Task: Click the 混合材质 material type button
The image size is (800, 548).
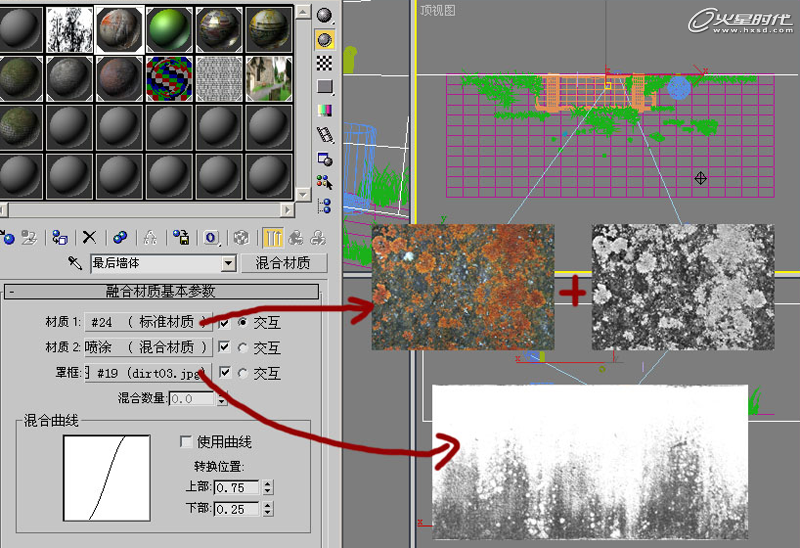Action: coord(283,263)
